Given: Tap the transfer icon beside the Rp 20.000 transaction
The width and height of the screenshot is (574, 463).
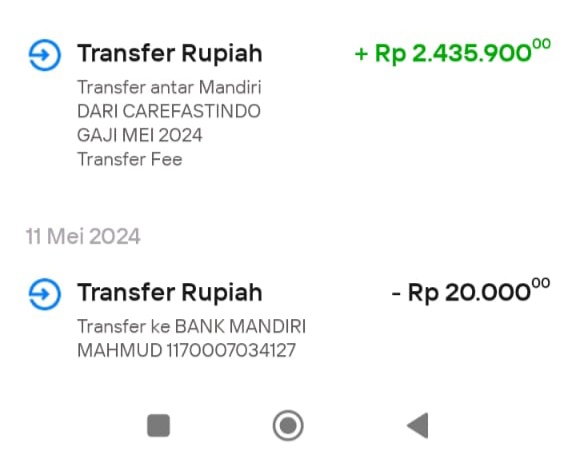Looking at the screenshot, I should (x=45, y=294).
